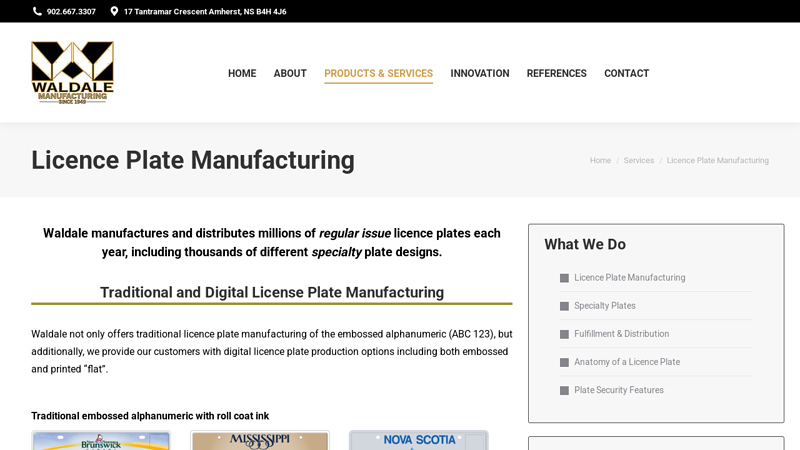Screen dimensions: 800x450
Task: Click the Licence Plate Manufacturing page title
Action: coord(193,160)
